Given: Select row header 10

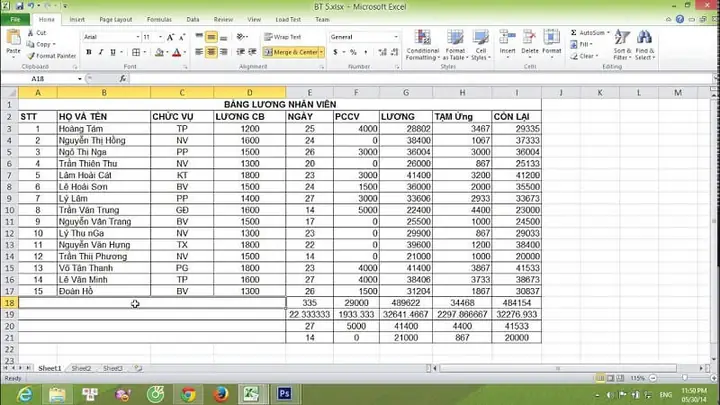Looking at the screenshot, I should (9, 210).
